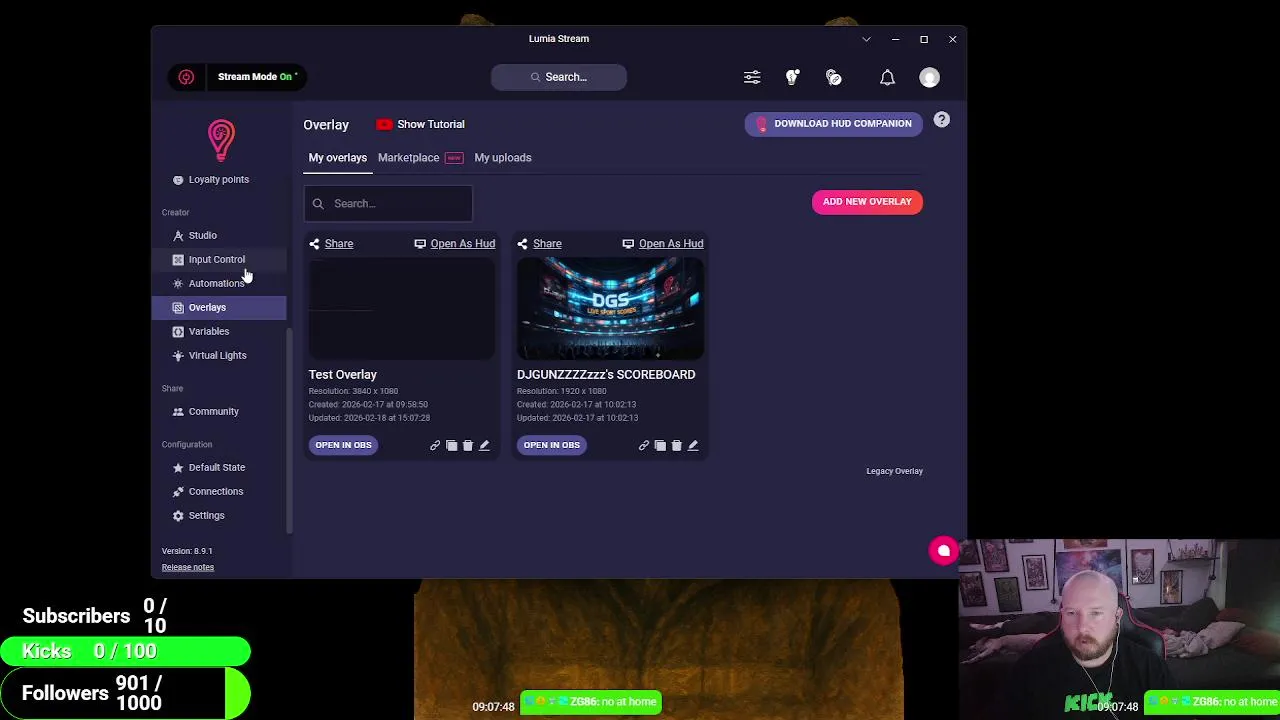The width and height of the screenshot is (1280, 720).
Task: Open the notifications bell
Action: coord(887,77)
